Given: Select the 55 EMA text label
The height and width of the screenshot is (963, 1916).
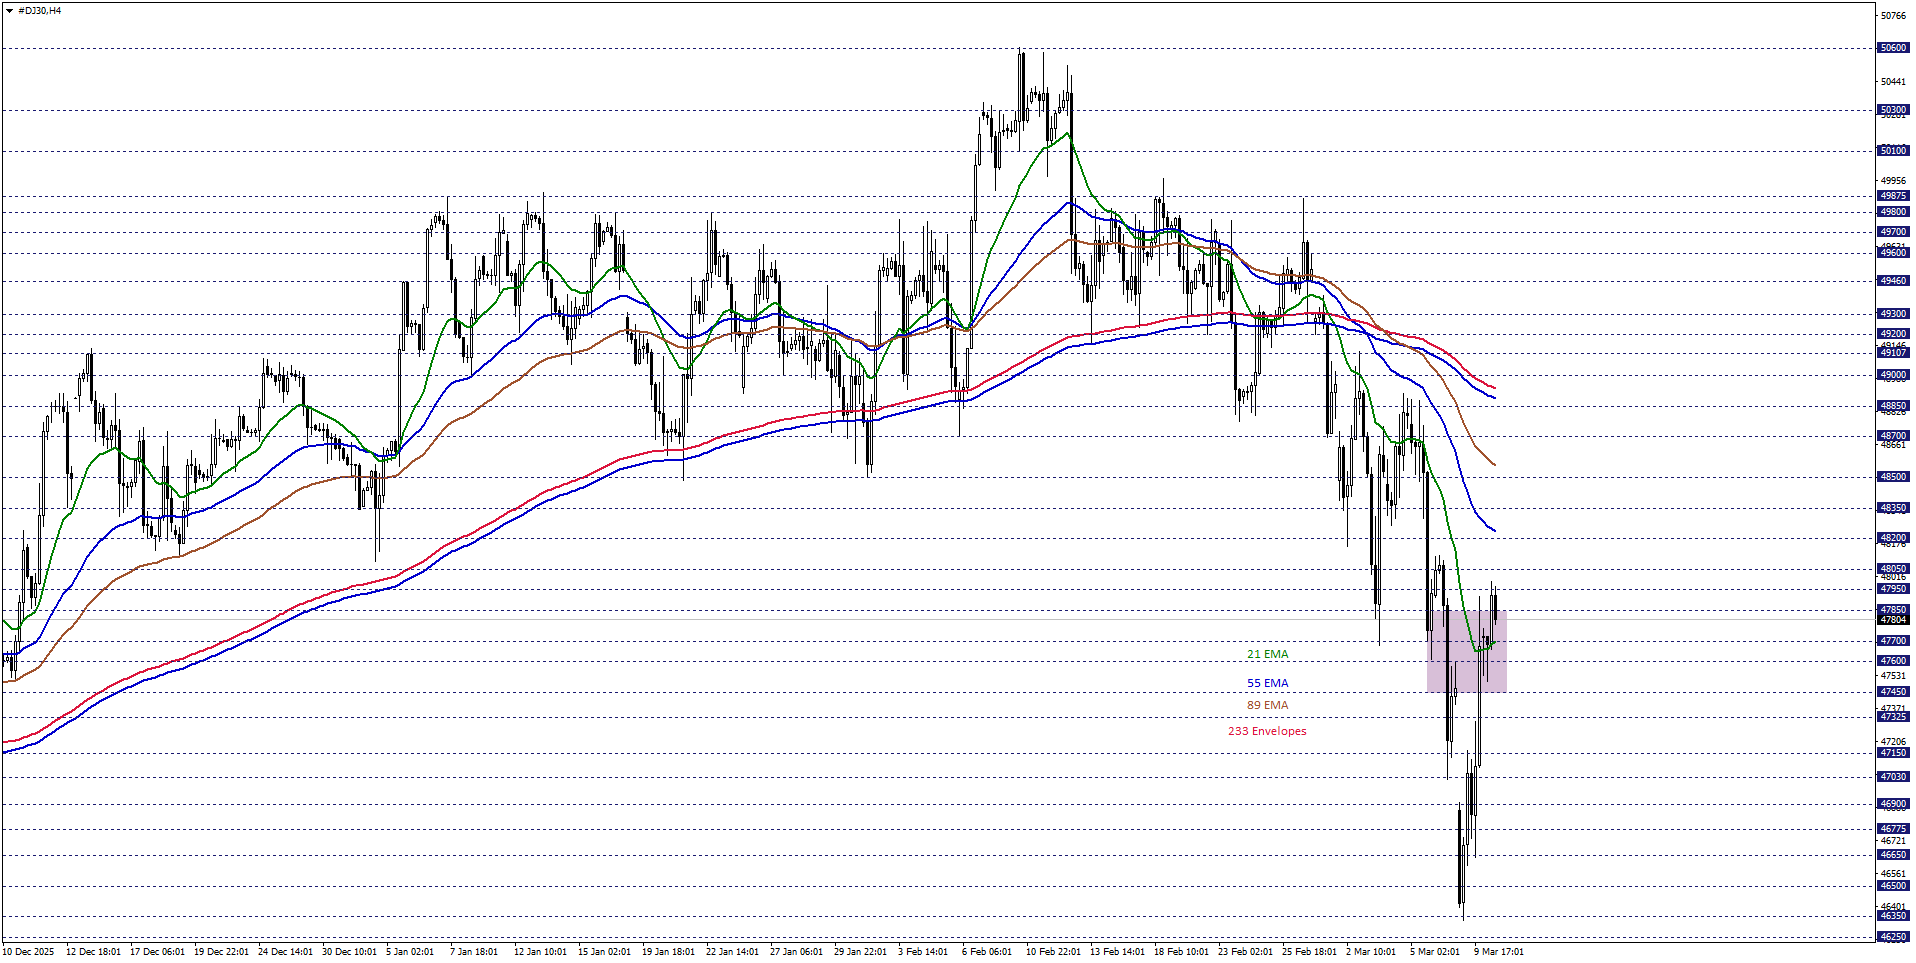Looking at the screenshot, I should pos(1267,683).
